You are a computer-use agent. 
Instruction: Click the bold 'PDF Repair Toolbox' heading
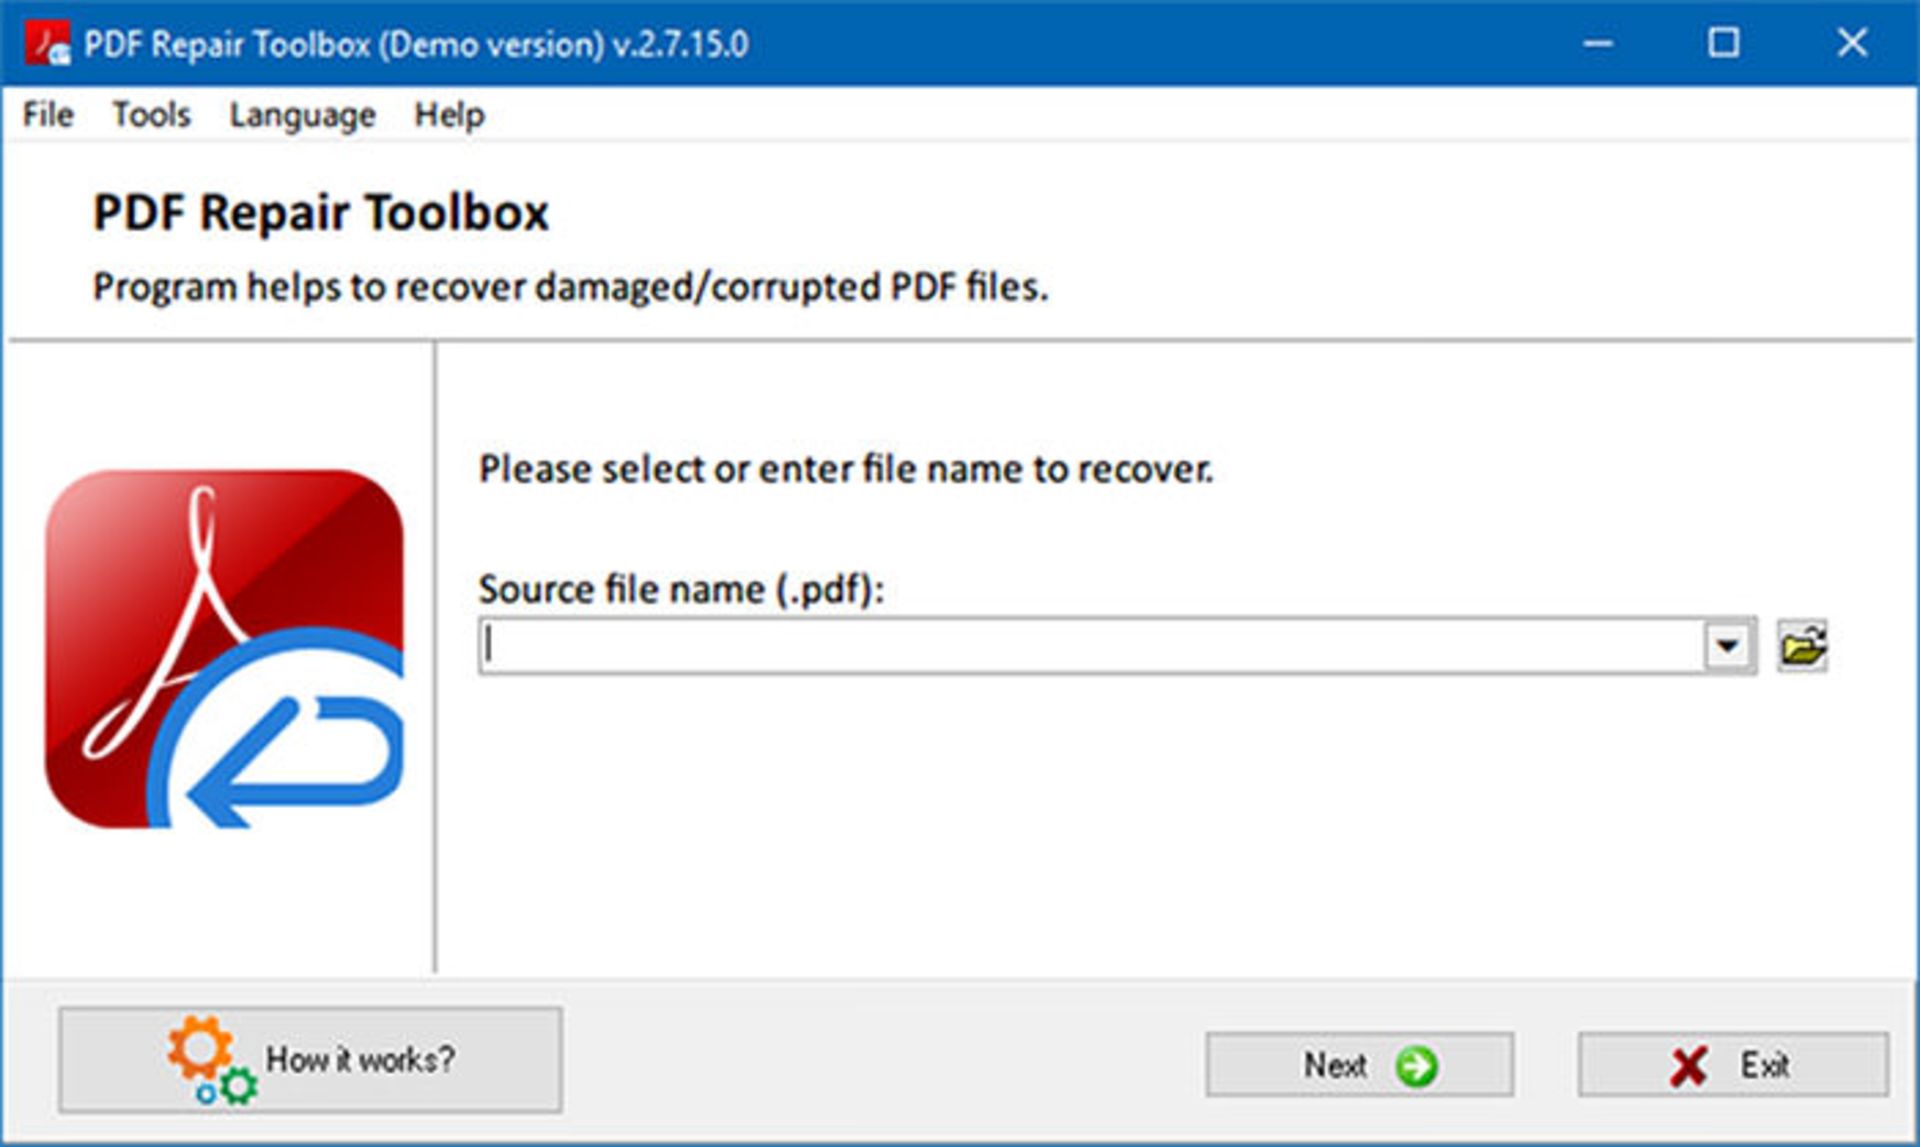[321, 213]
